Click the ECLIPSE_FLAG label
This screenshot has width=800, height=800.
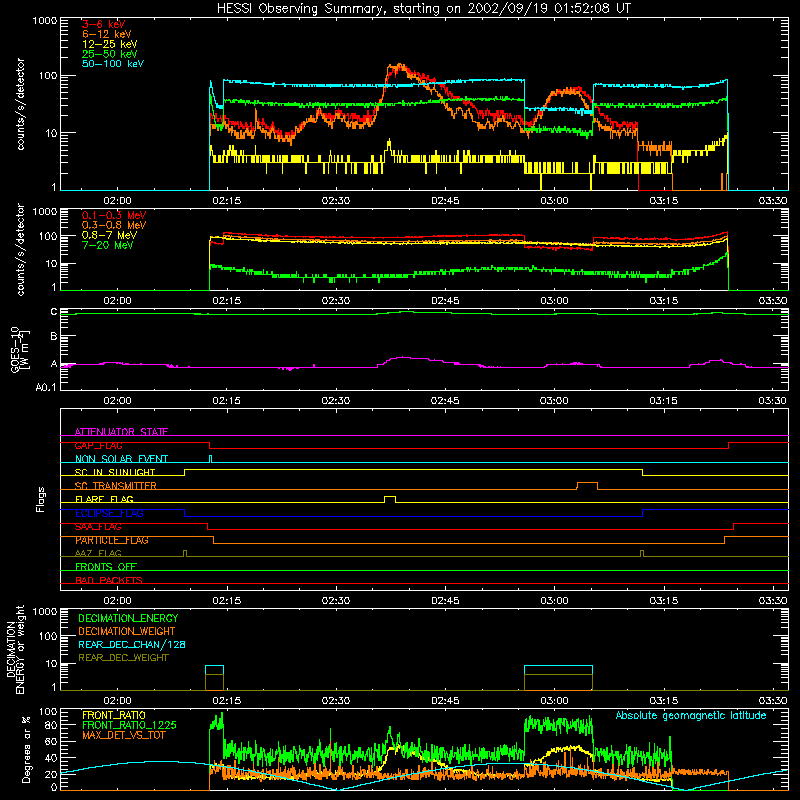[109, 513]
